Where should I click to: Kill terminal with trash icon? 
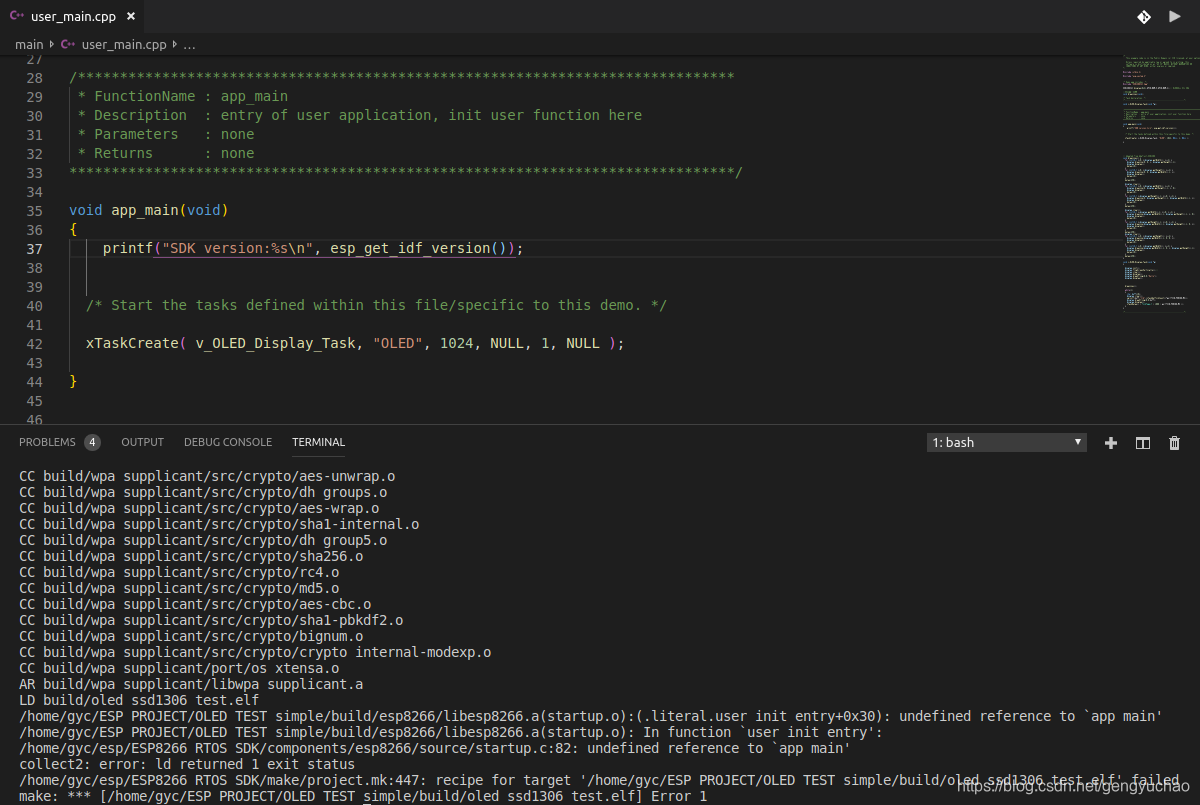coord(1175,443)
